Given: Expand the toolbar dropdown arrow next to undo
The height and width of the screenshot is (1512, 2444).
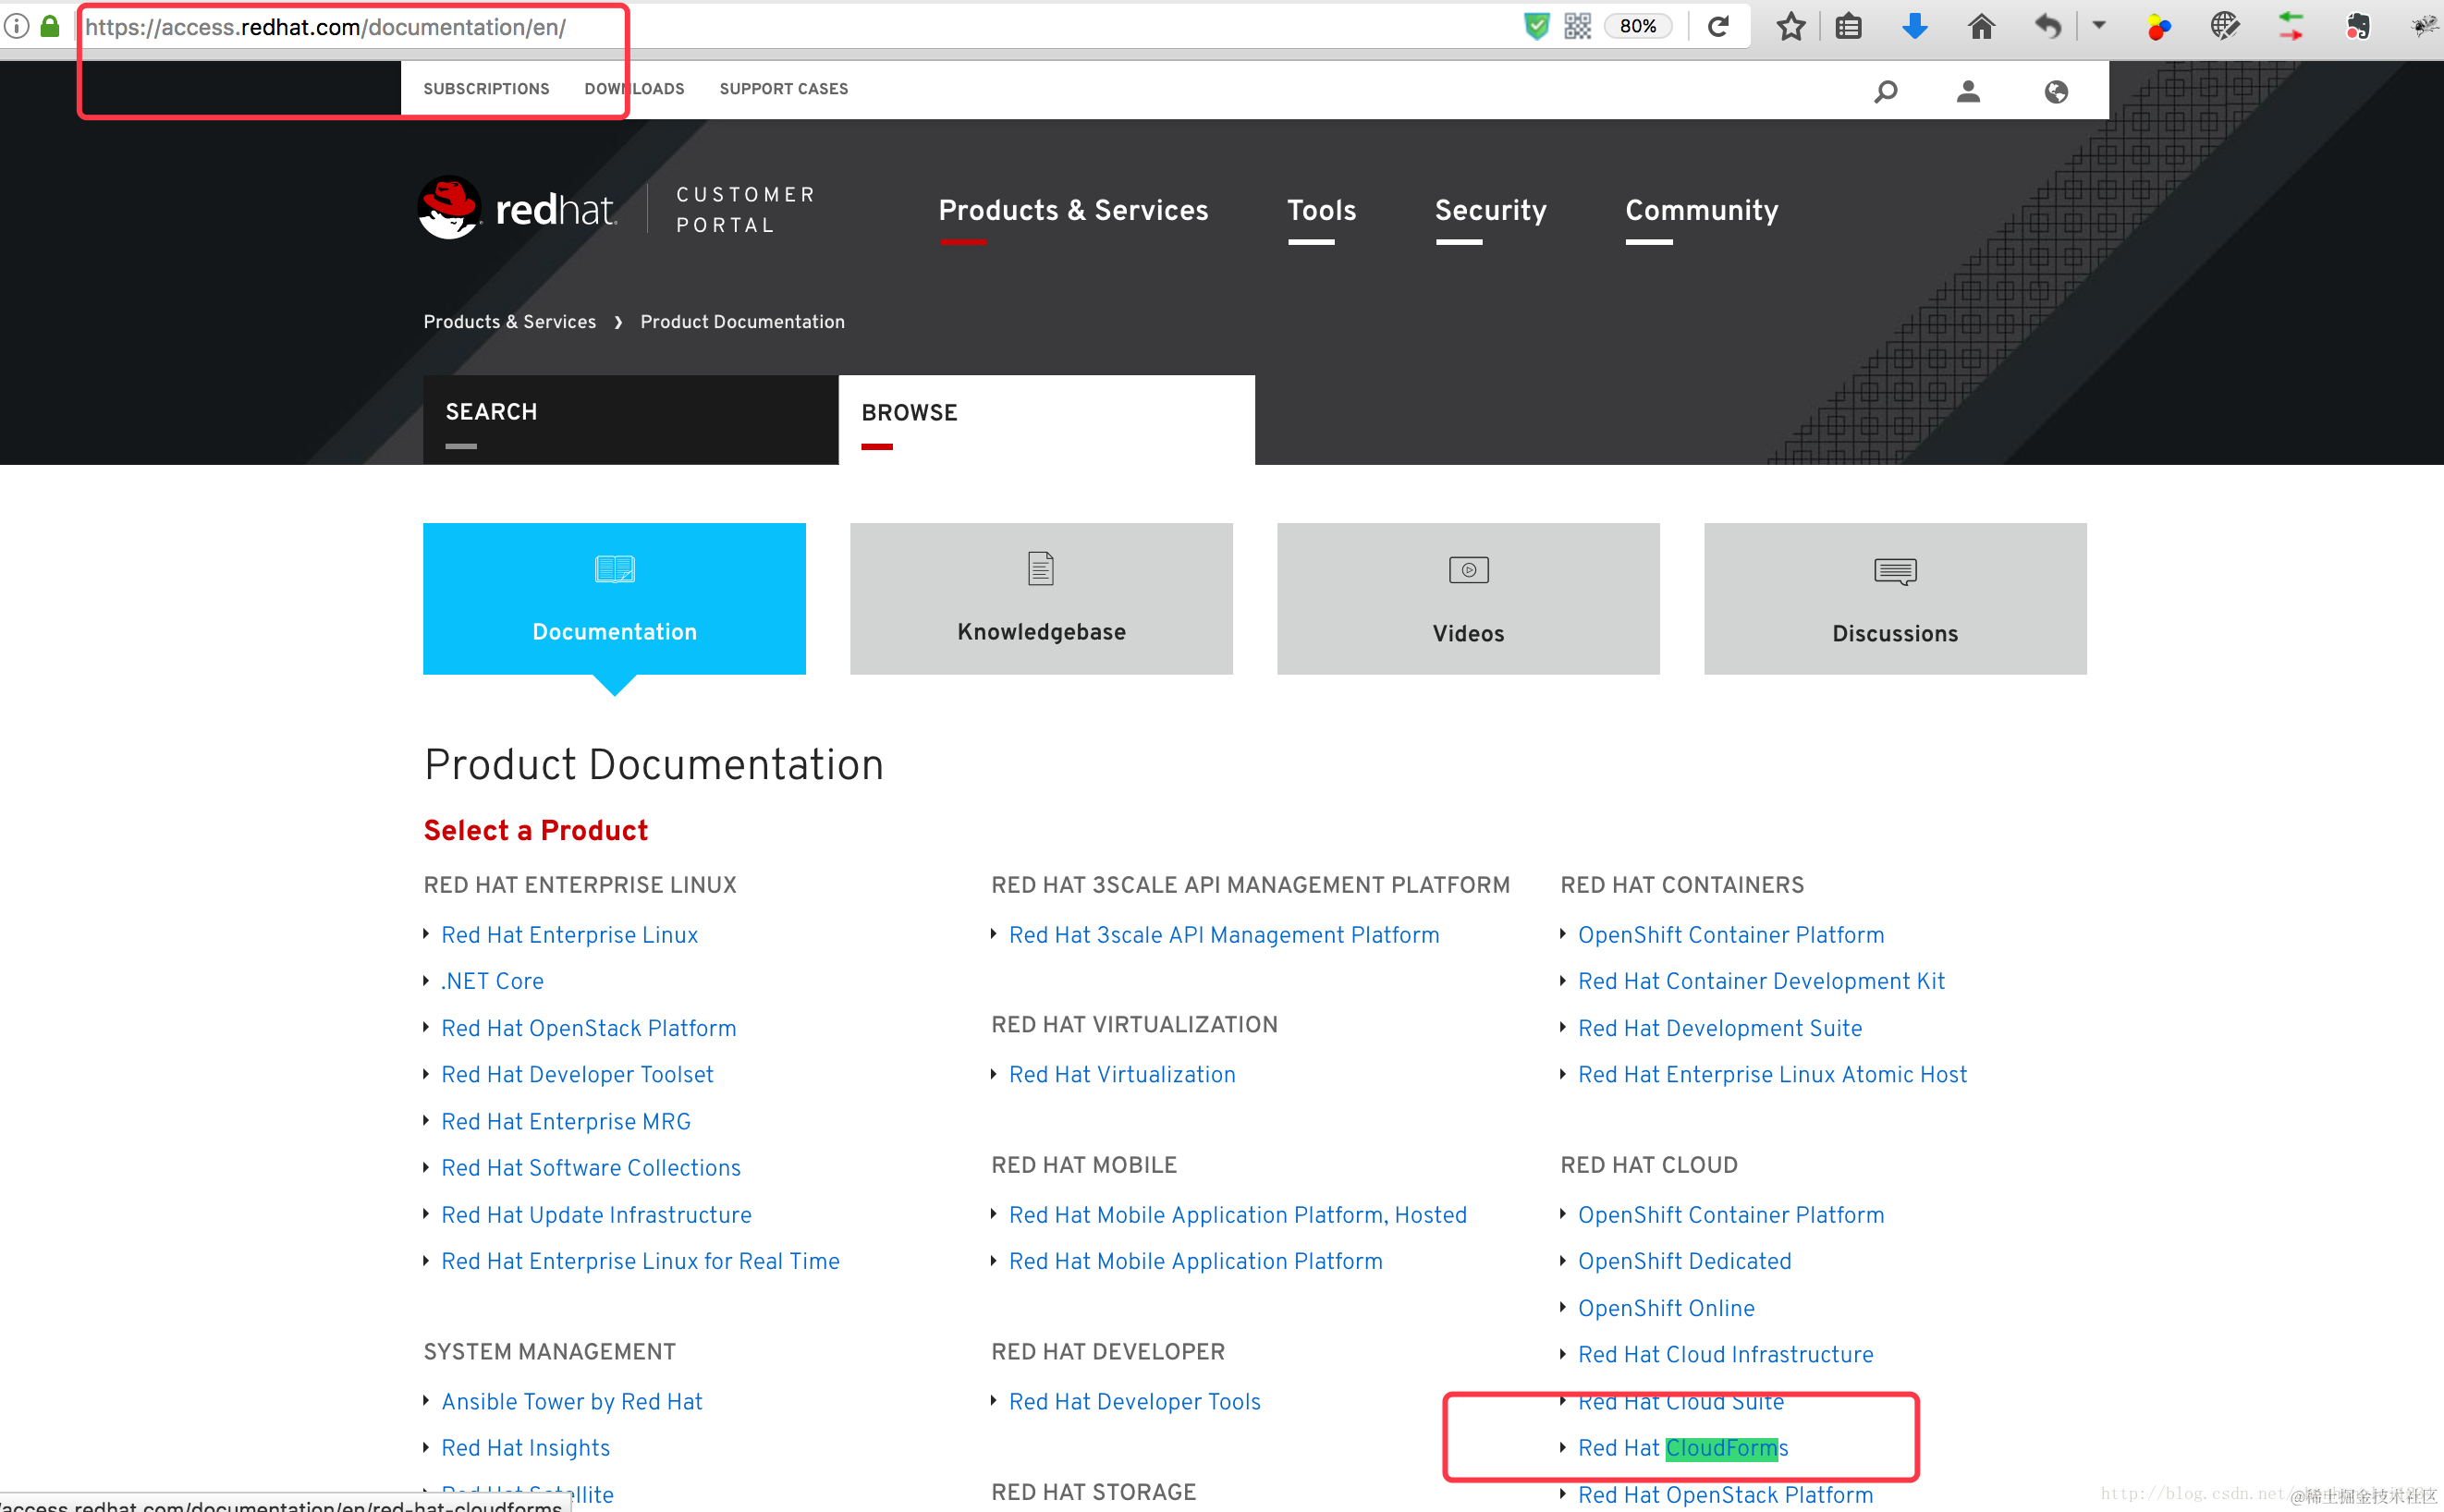Looking at the screenshot, I should click(x=2099, y=27).
